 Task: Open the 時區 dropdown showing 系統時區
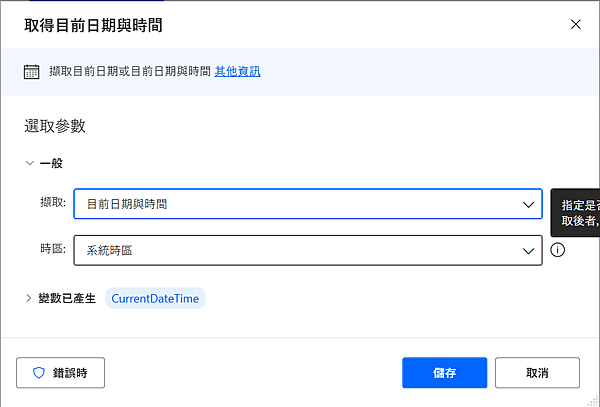pyautogui.click(x=300, y=250)
